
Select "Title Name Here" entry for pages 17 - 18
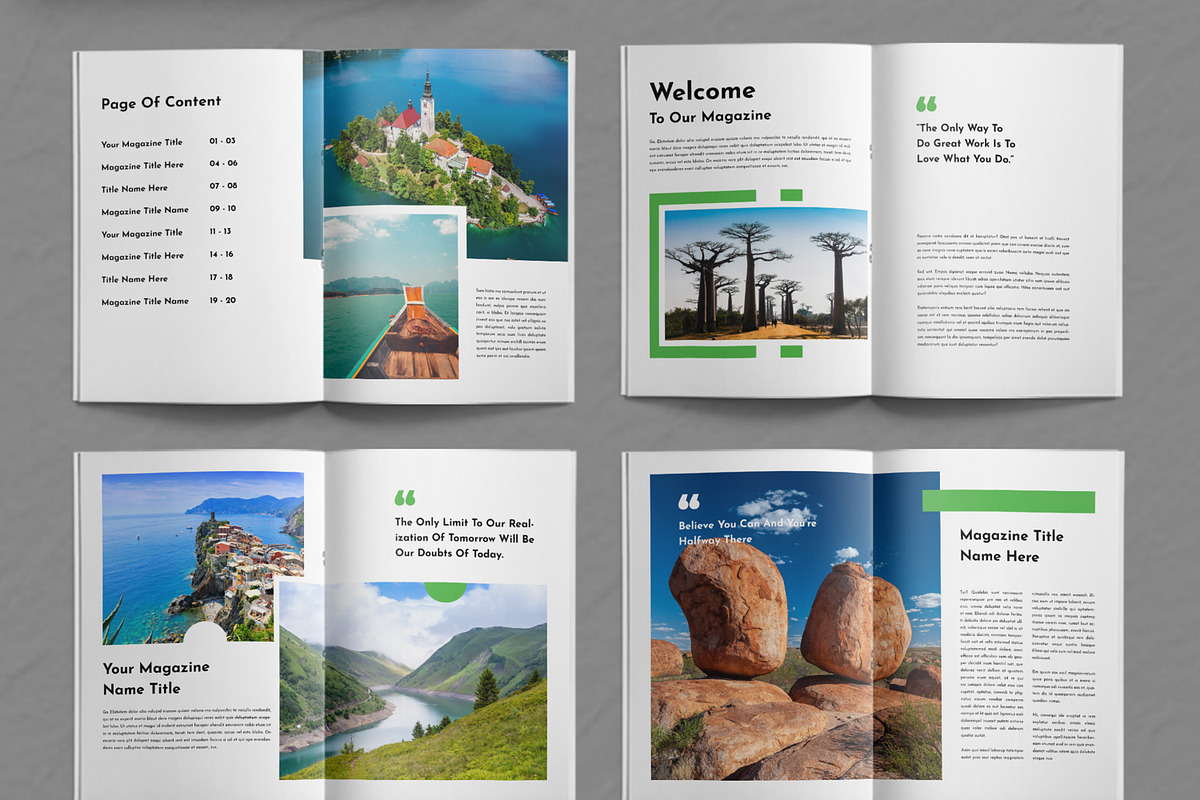point(134,279)
